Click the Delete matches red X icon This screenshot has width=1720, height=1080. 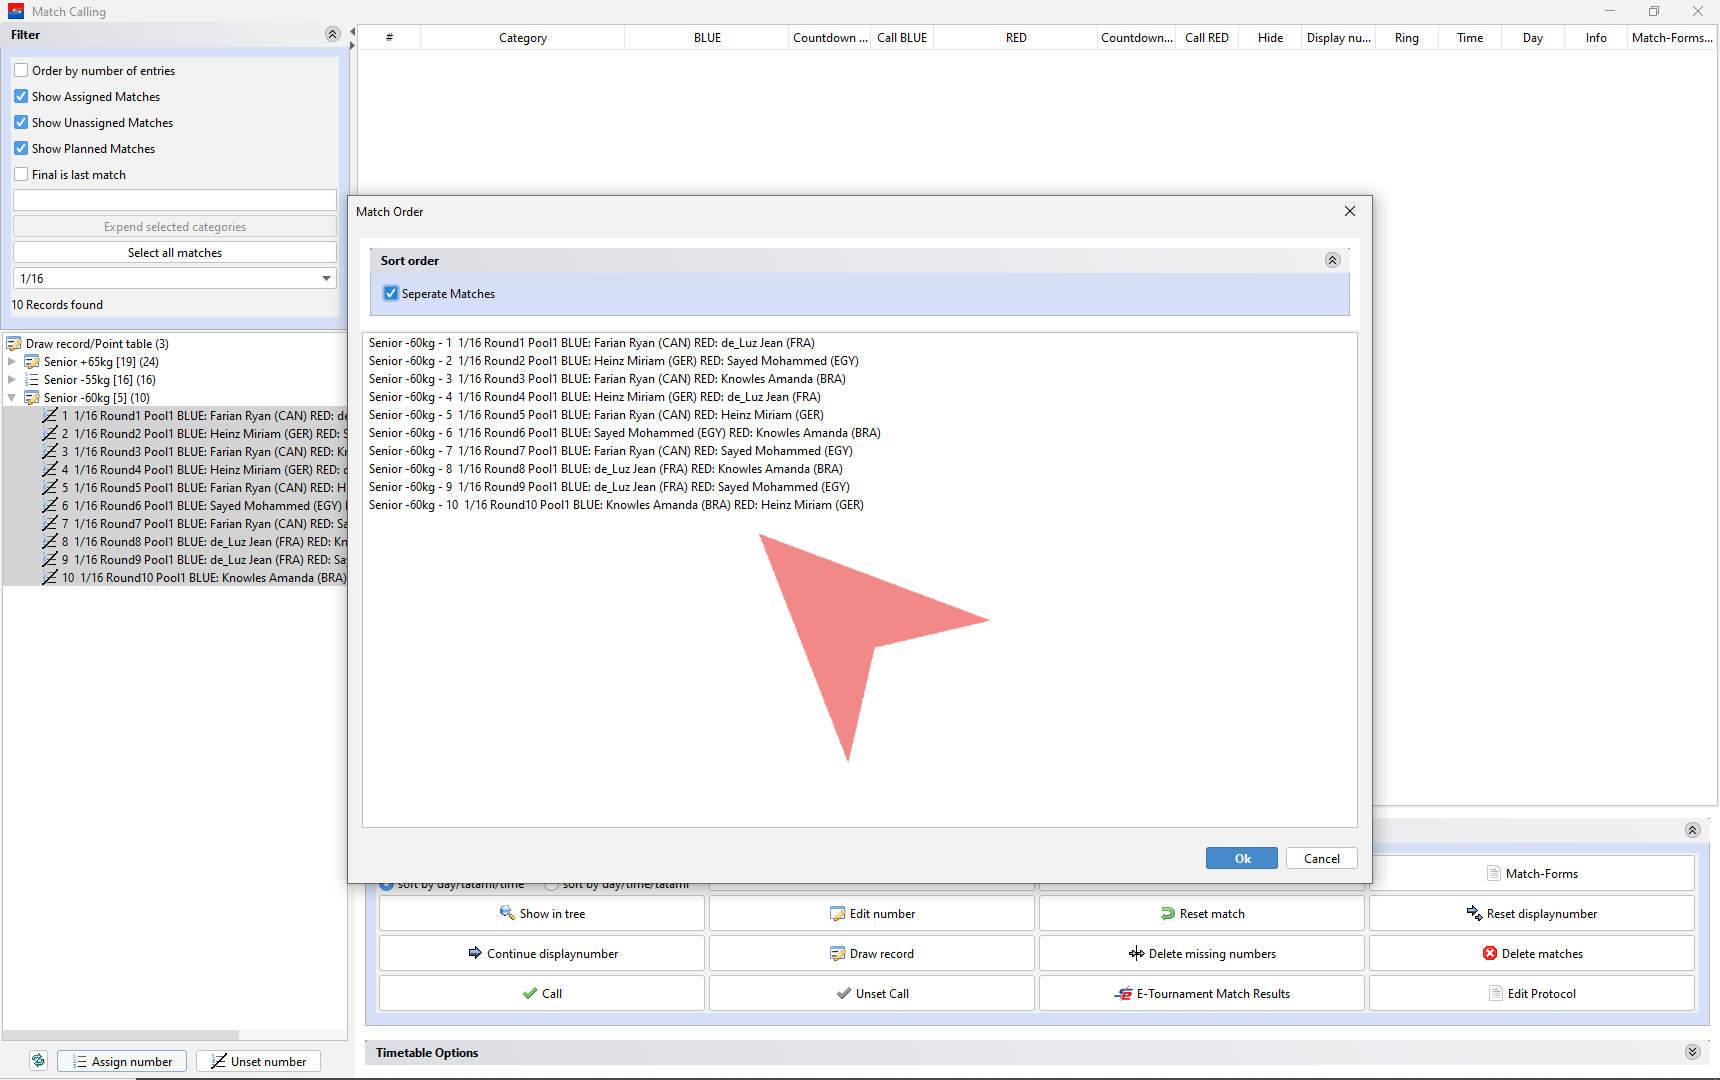point(1490,953)
